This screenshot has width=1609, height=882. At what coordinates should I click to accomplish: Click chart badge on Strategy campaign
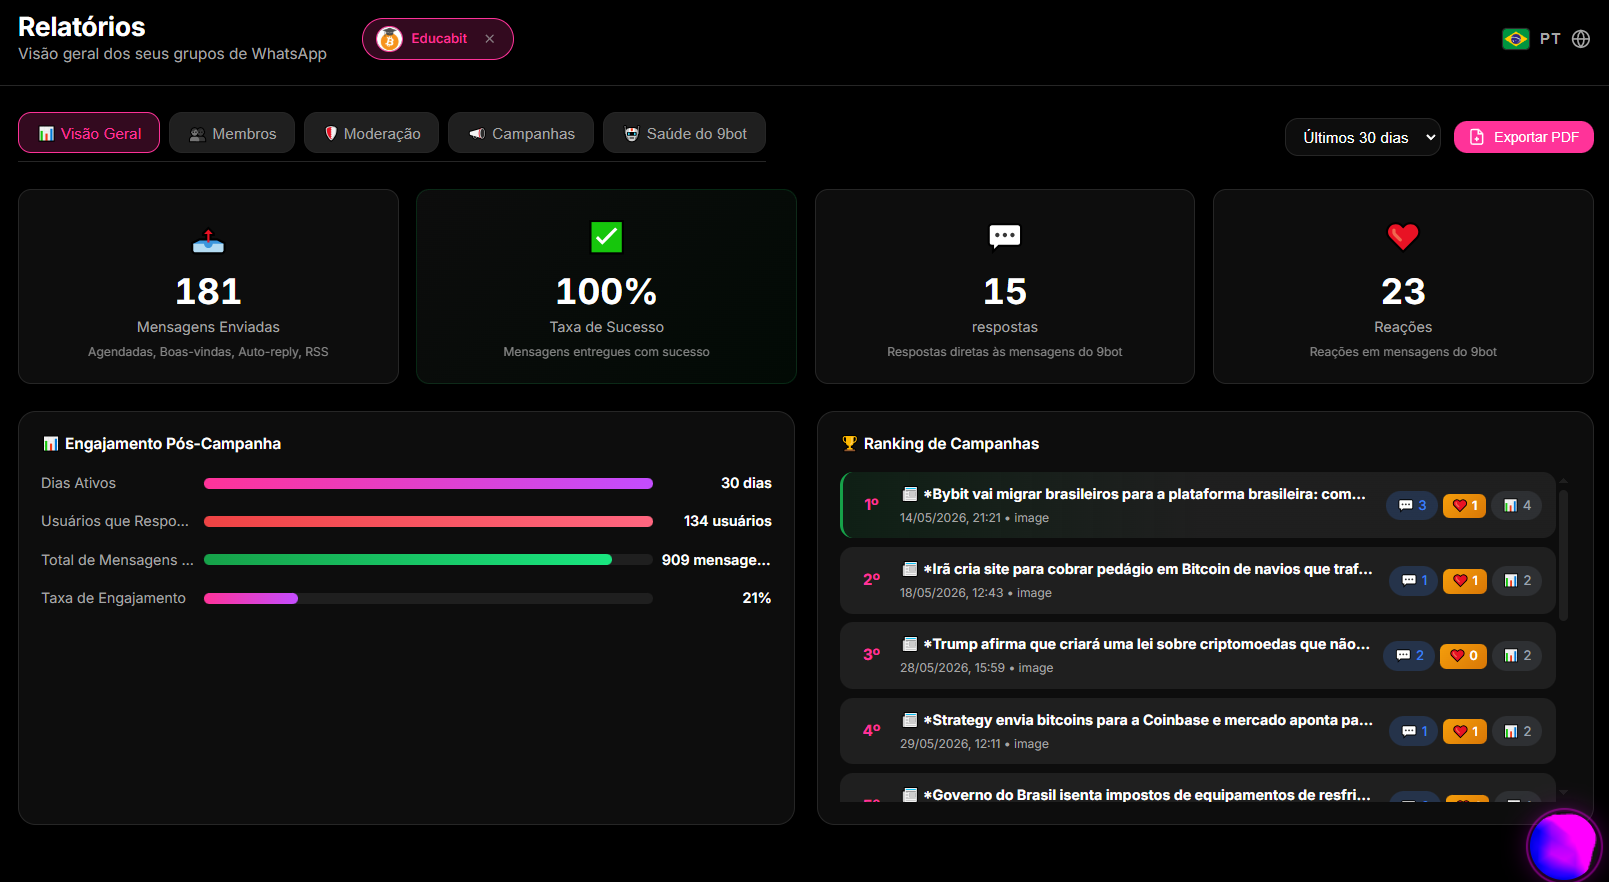pos(1517,731)
